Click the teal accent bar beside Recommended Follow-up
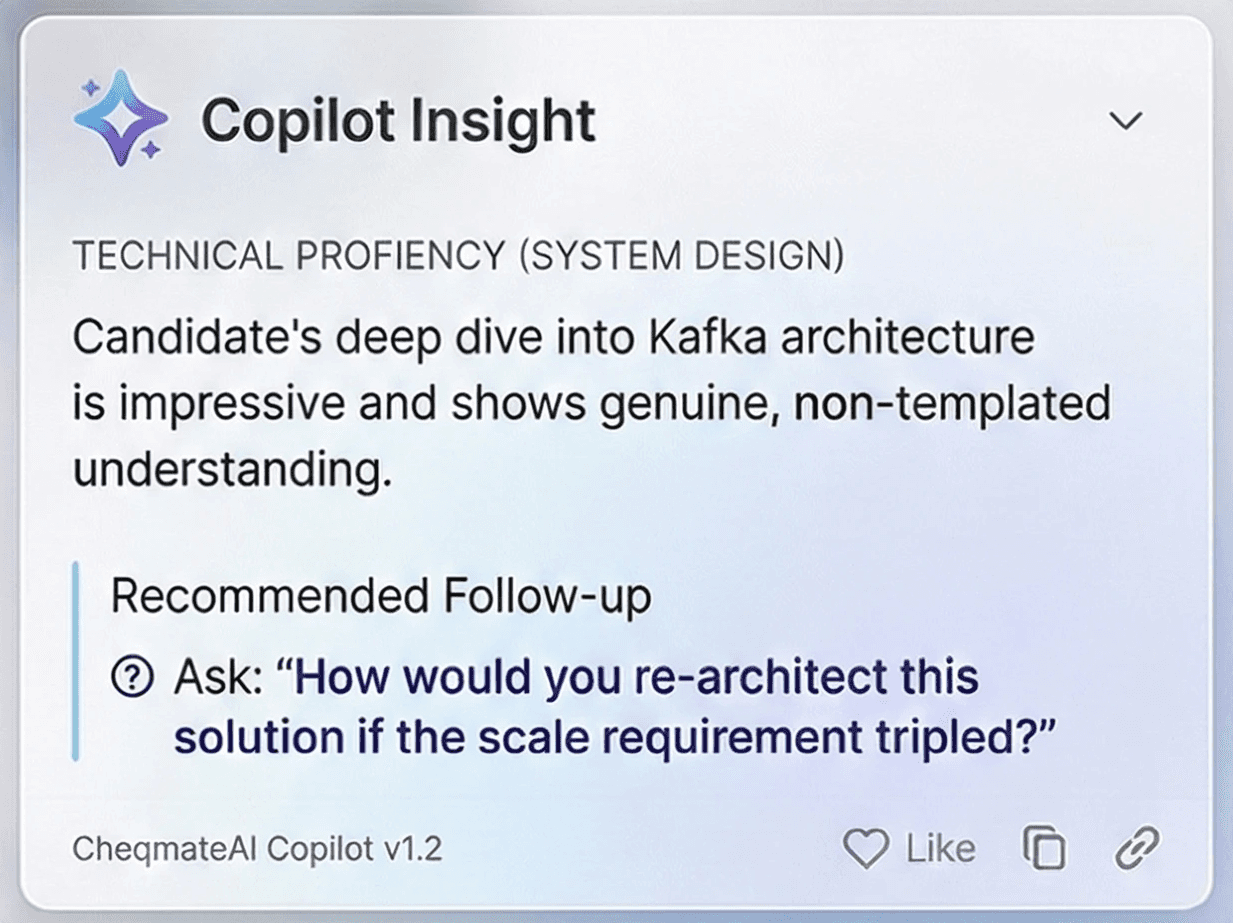 (77, 658)
